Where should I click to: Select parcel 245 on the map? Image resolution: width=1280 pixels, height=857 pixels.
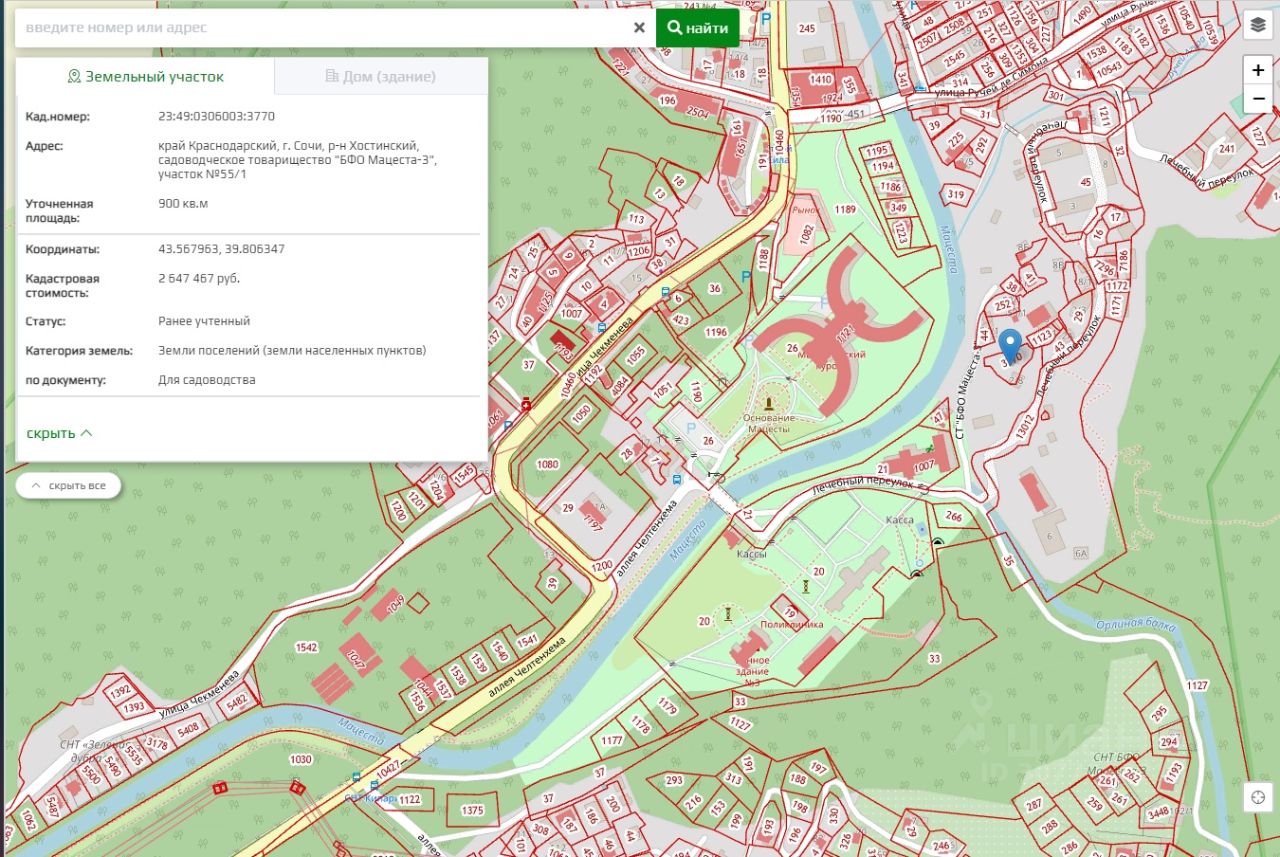(x=808, y=28)
